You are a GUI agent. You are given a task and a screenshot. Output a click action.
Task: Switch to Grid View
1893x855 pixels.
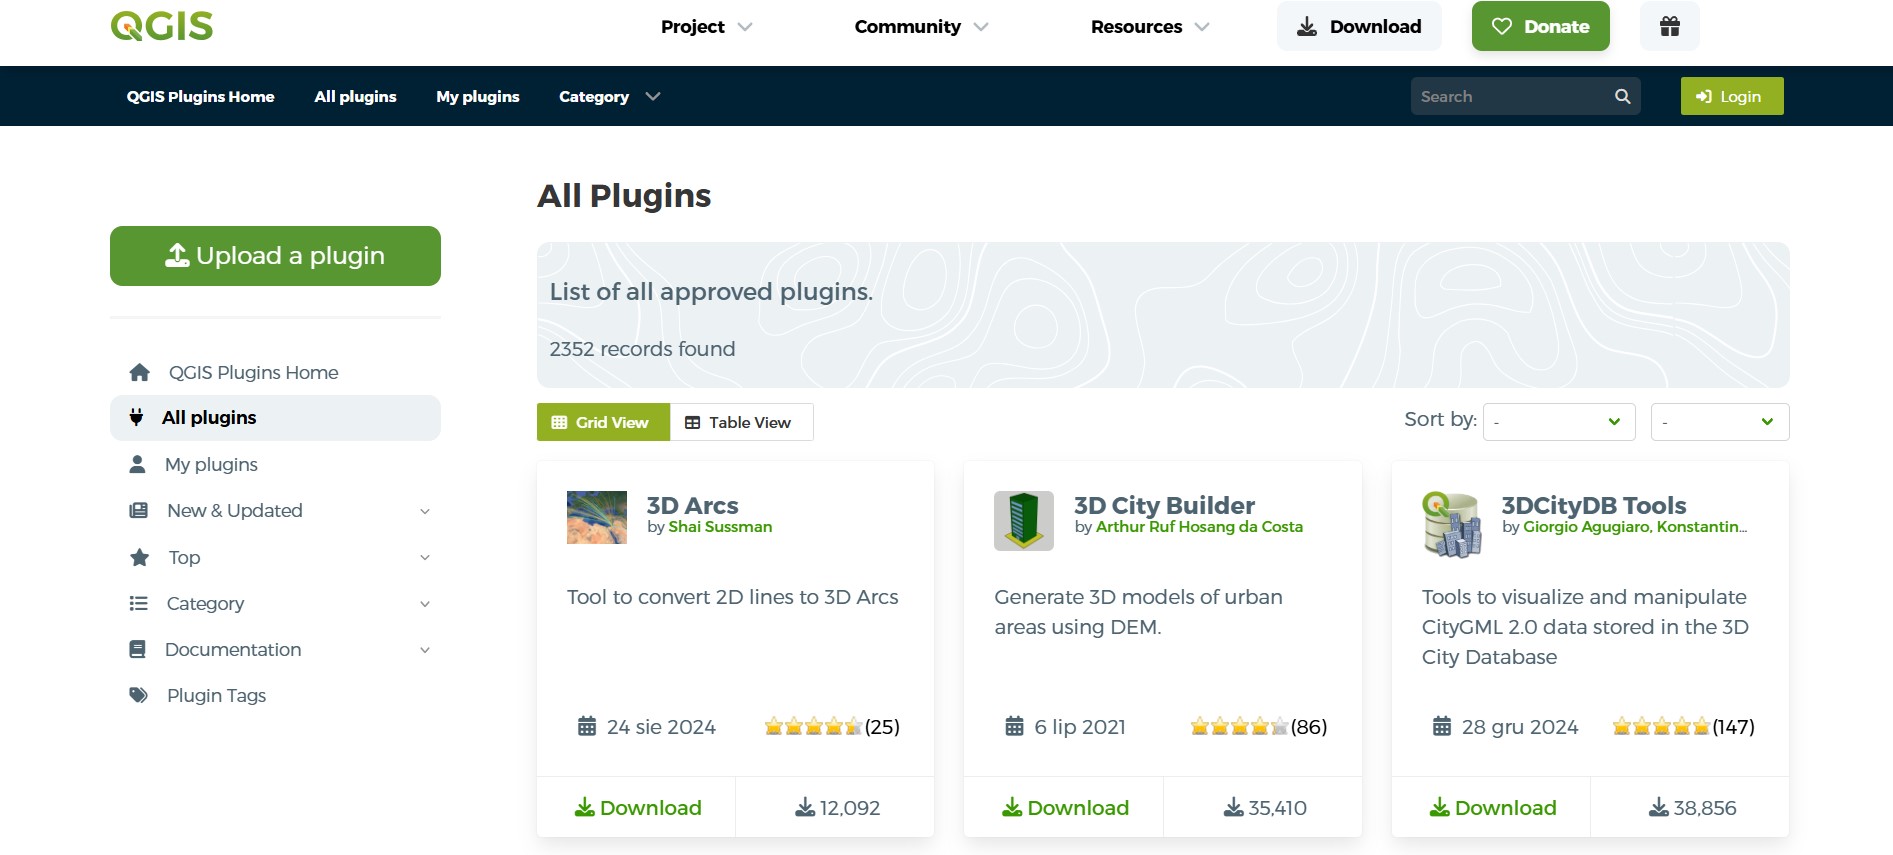tap(602, 422)
